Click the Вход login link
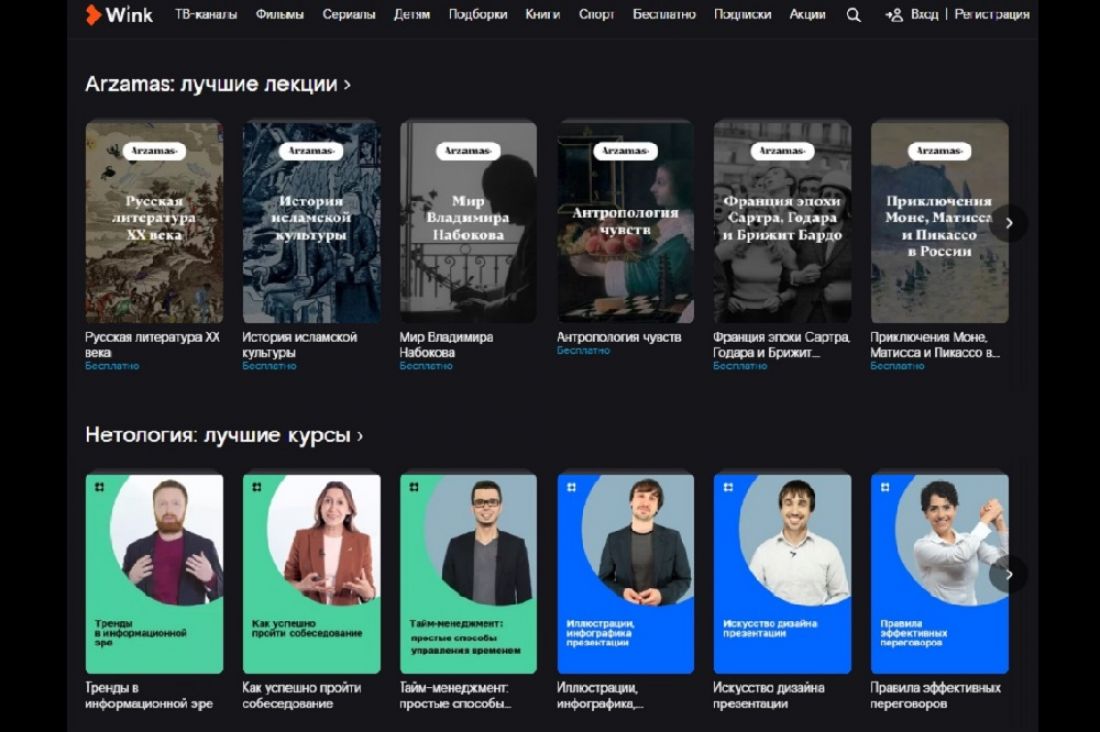Viewport: 1100px width, 732px height. [x=924, y=15]
